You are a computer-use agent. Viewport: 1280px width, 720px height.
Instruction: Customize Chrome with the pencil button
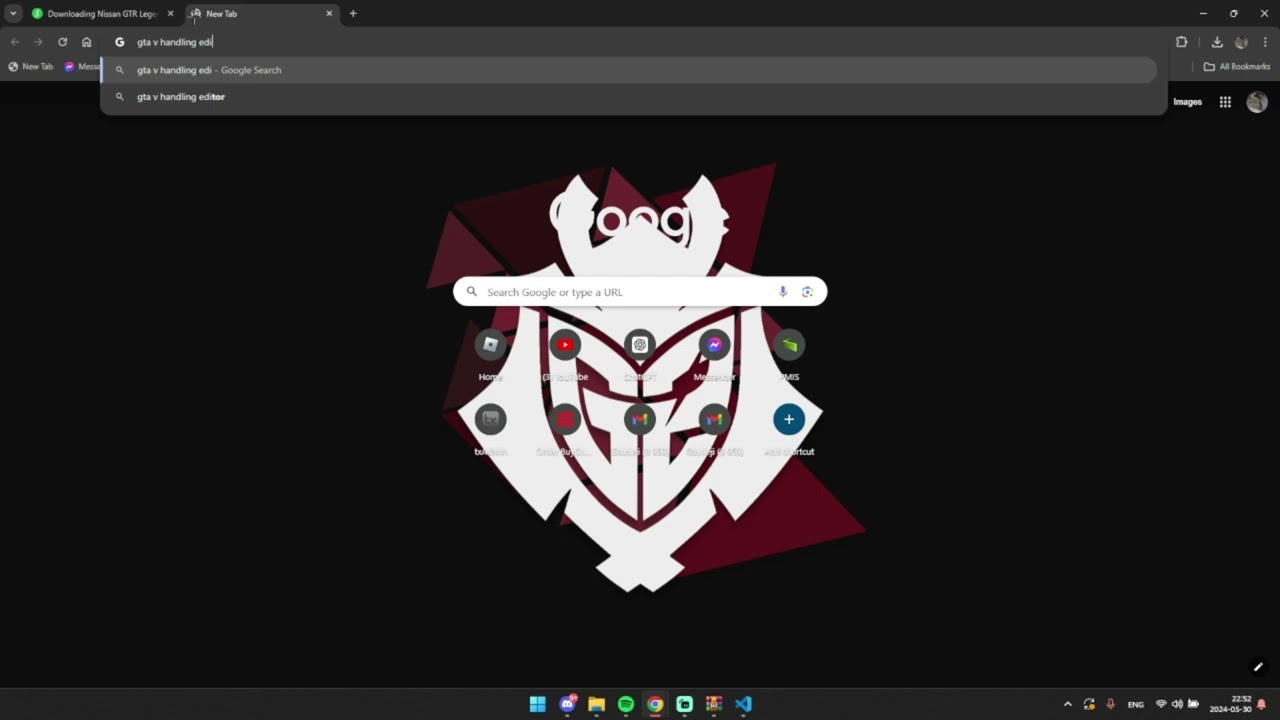pyautogui.click(x=1258, y=667)
